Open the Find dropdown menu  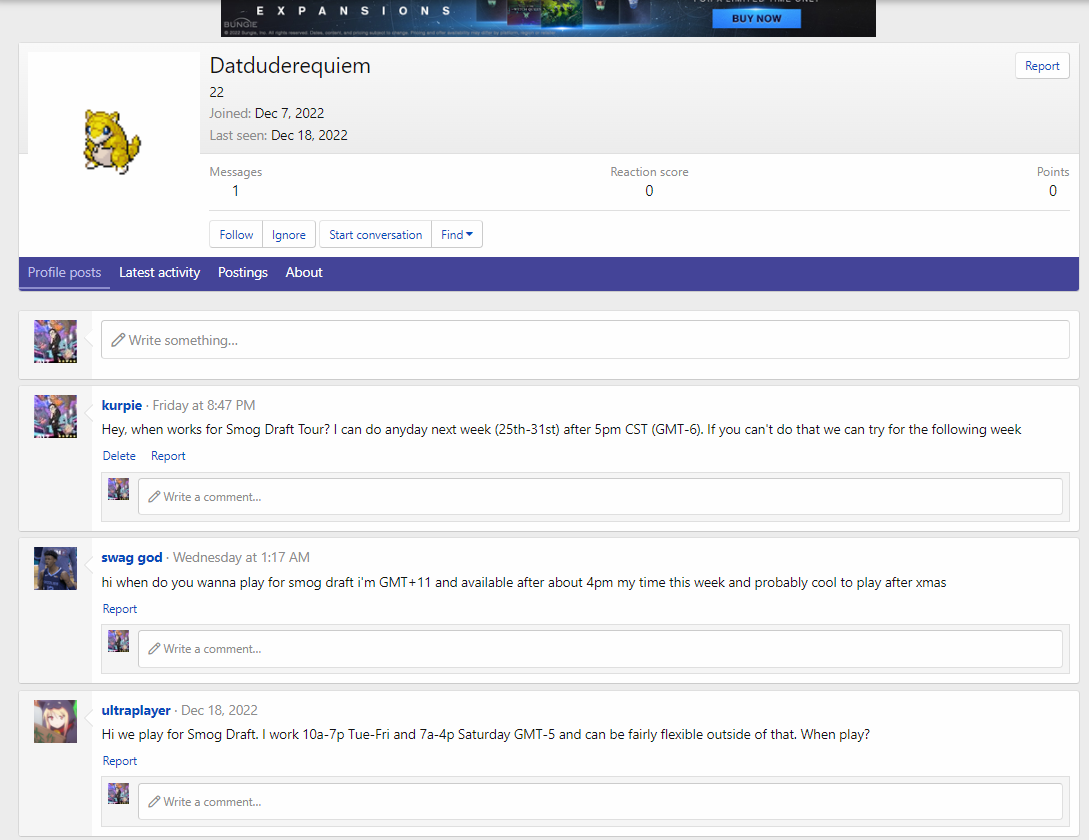pos(457,235)
